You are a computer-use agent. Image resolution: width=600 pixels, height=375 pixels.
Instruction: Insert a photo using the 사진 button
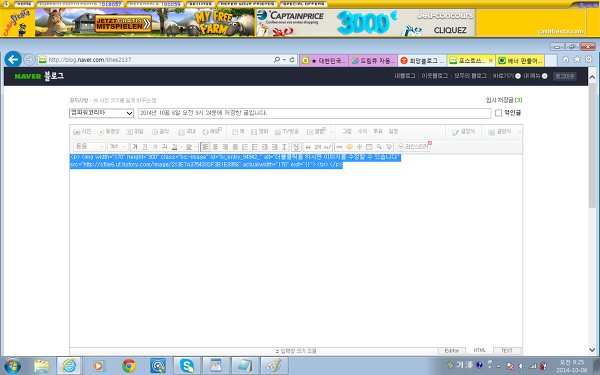pos(82,132)
